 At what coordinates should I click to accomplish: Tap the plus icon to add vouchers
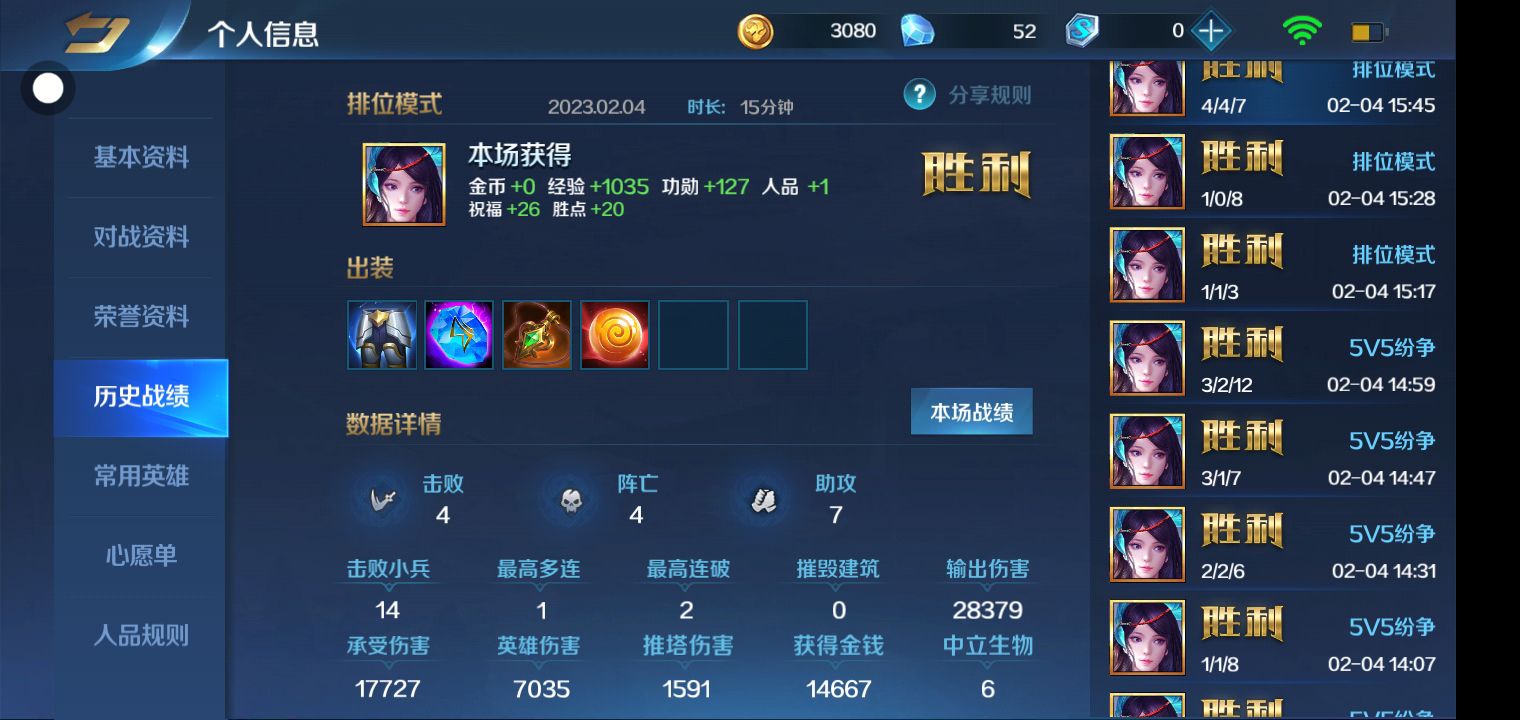click(1211, 31)
